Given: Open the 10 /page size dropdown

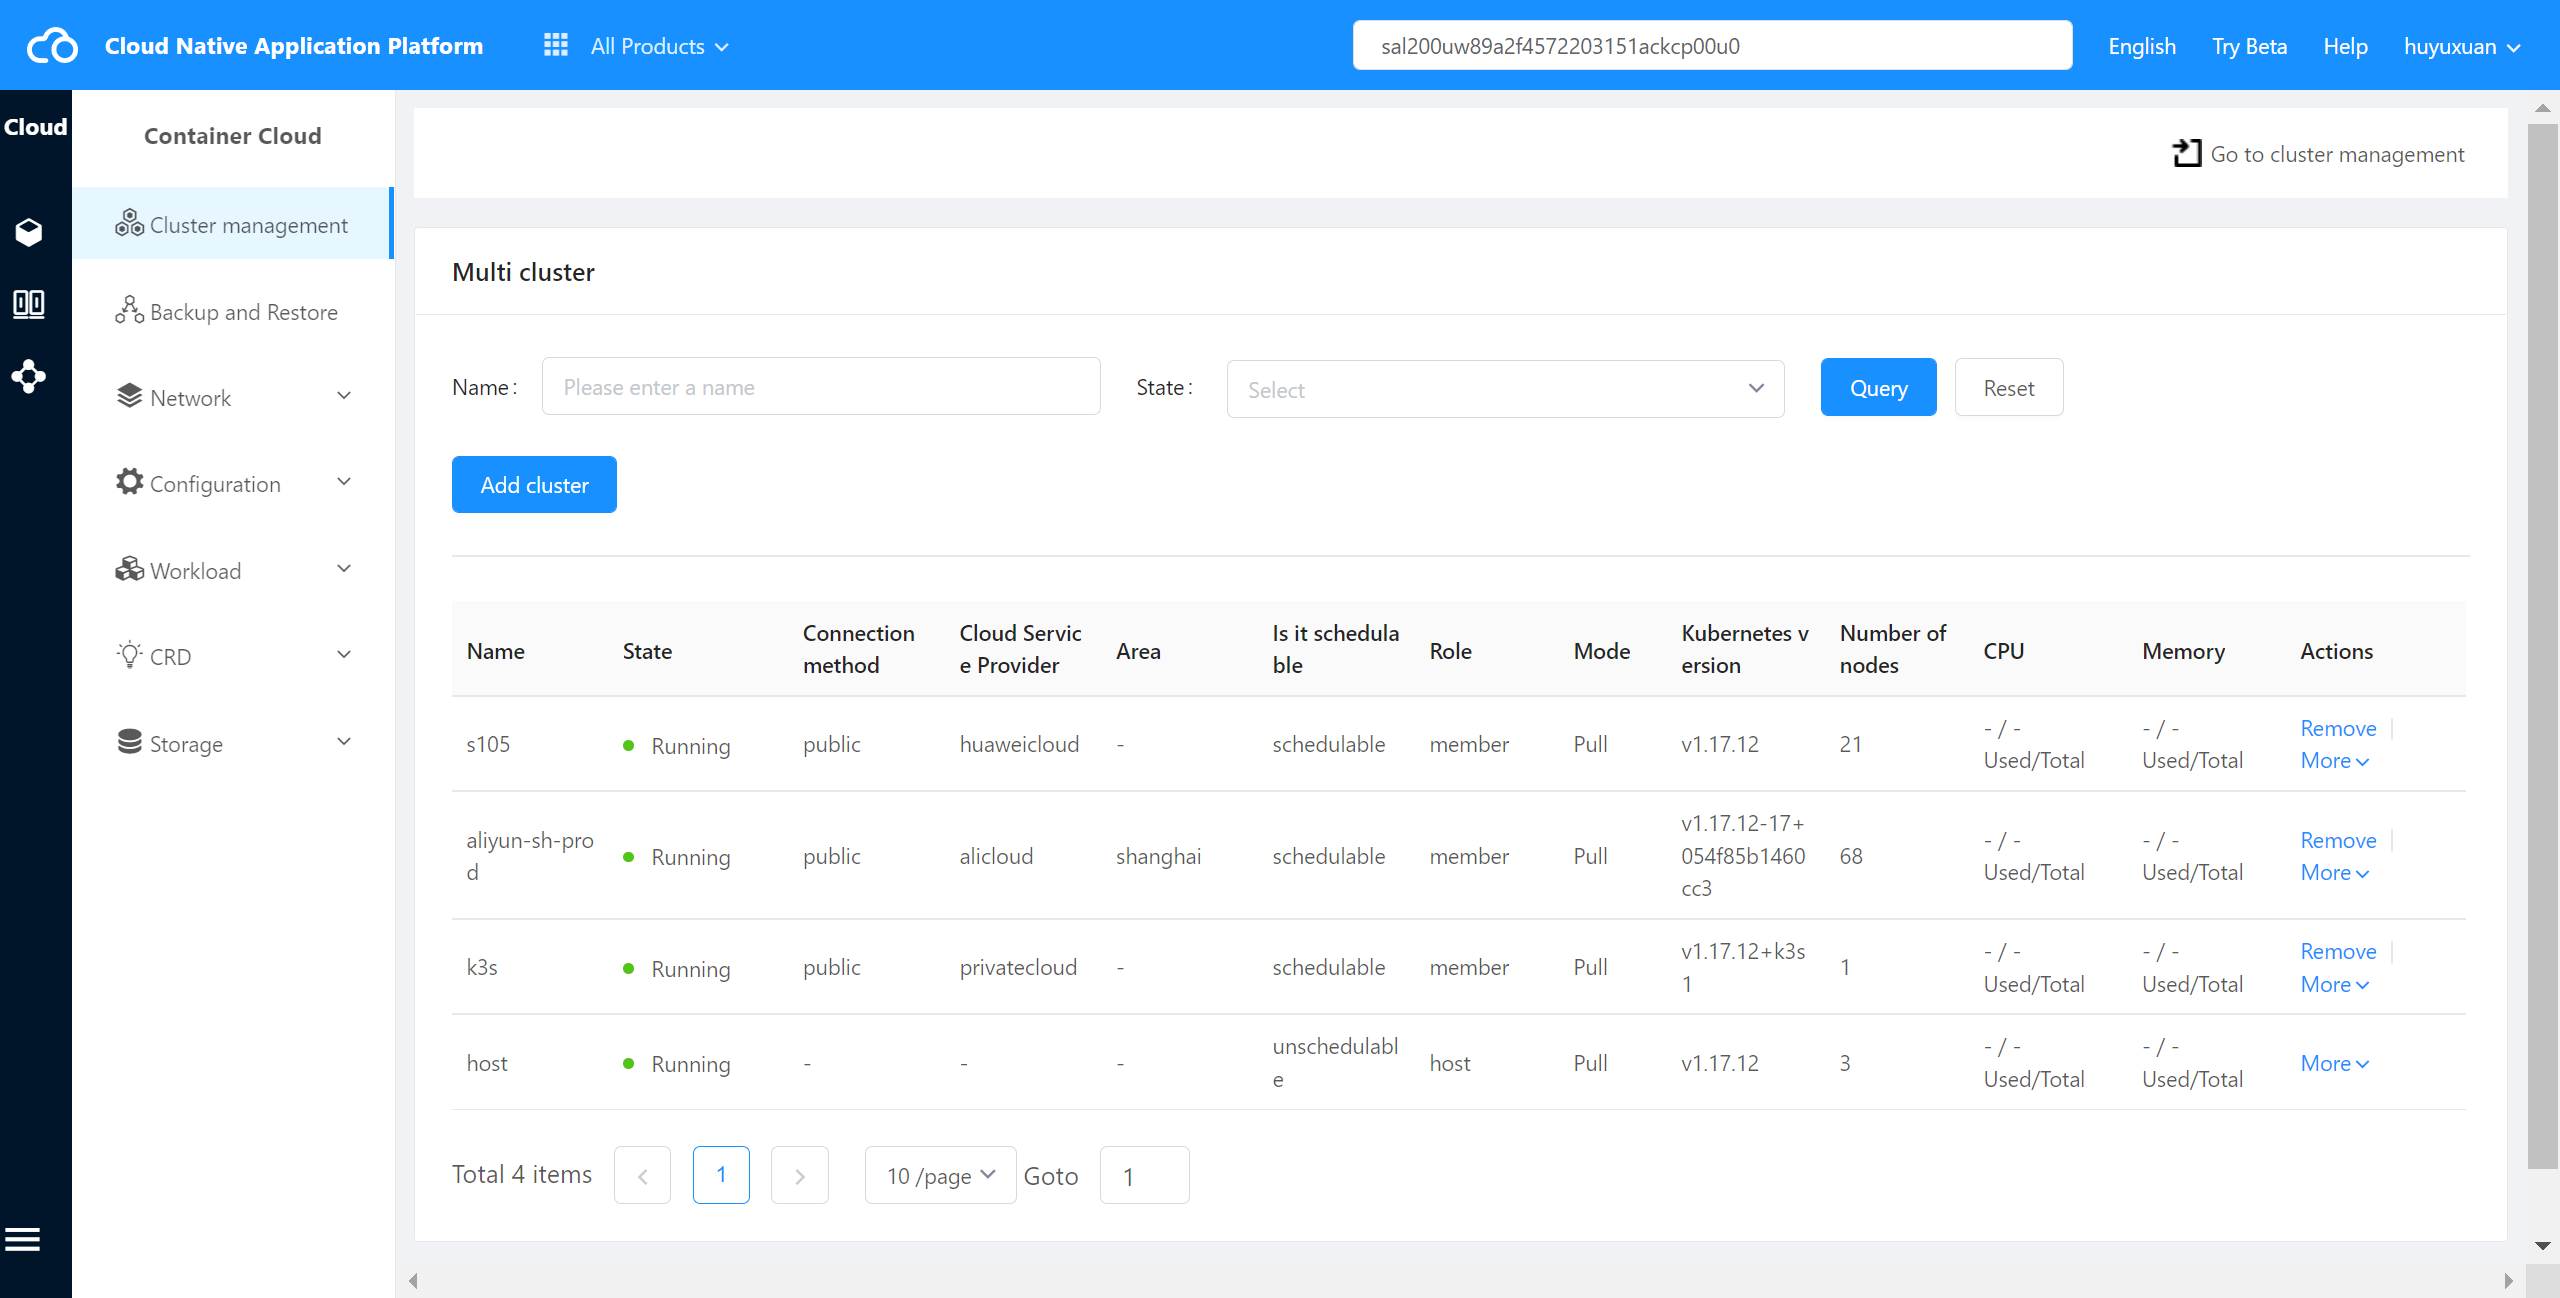Looking at the screenshot, I should point(940,1175).
